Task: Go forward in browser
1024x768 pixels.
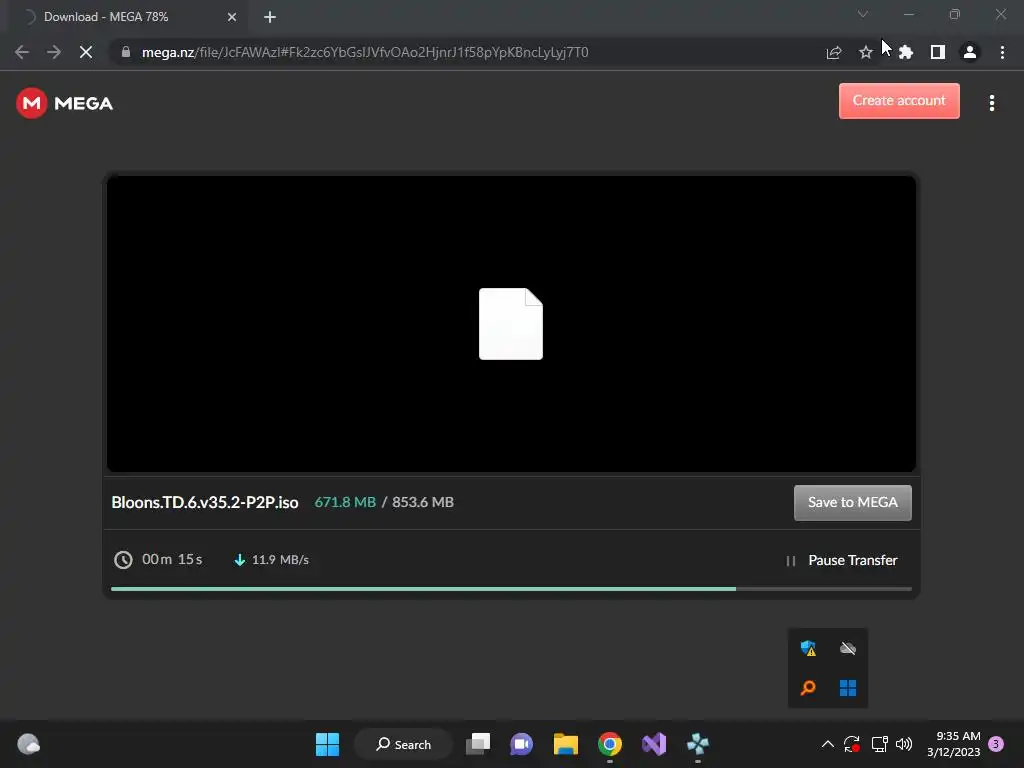Action: pyautogui.click(x=54, y=52)
